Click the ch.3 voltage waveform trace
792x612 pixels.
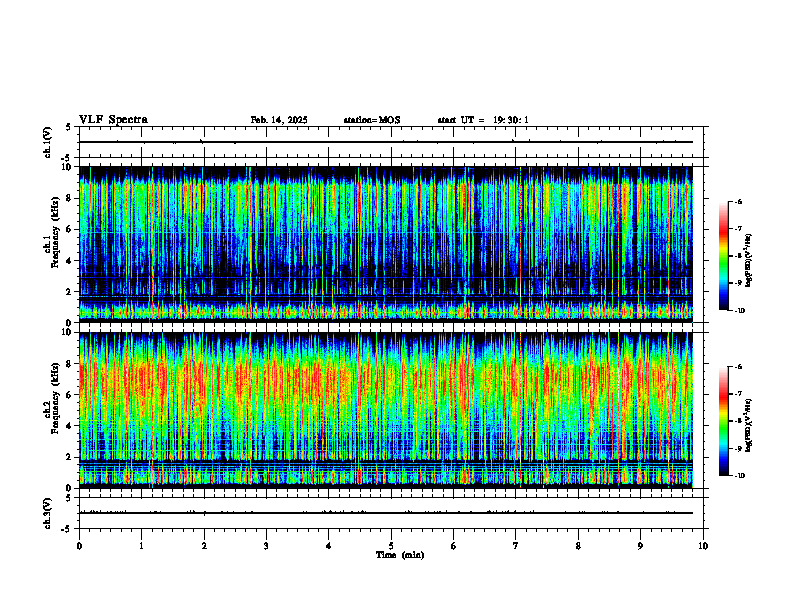386,513
